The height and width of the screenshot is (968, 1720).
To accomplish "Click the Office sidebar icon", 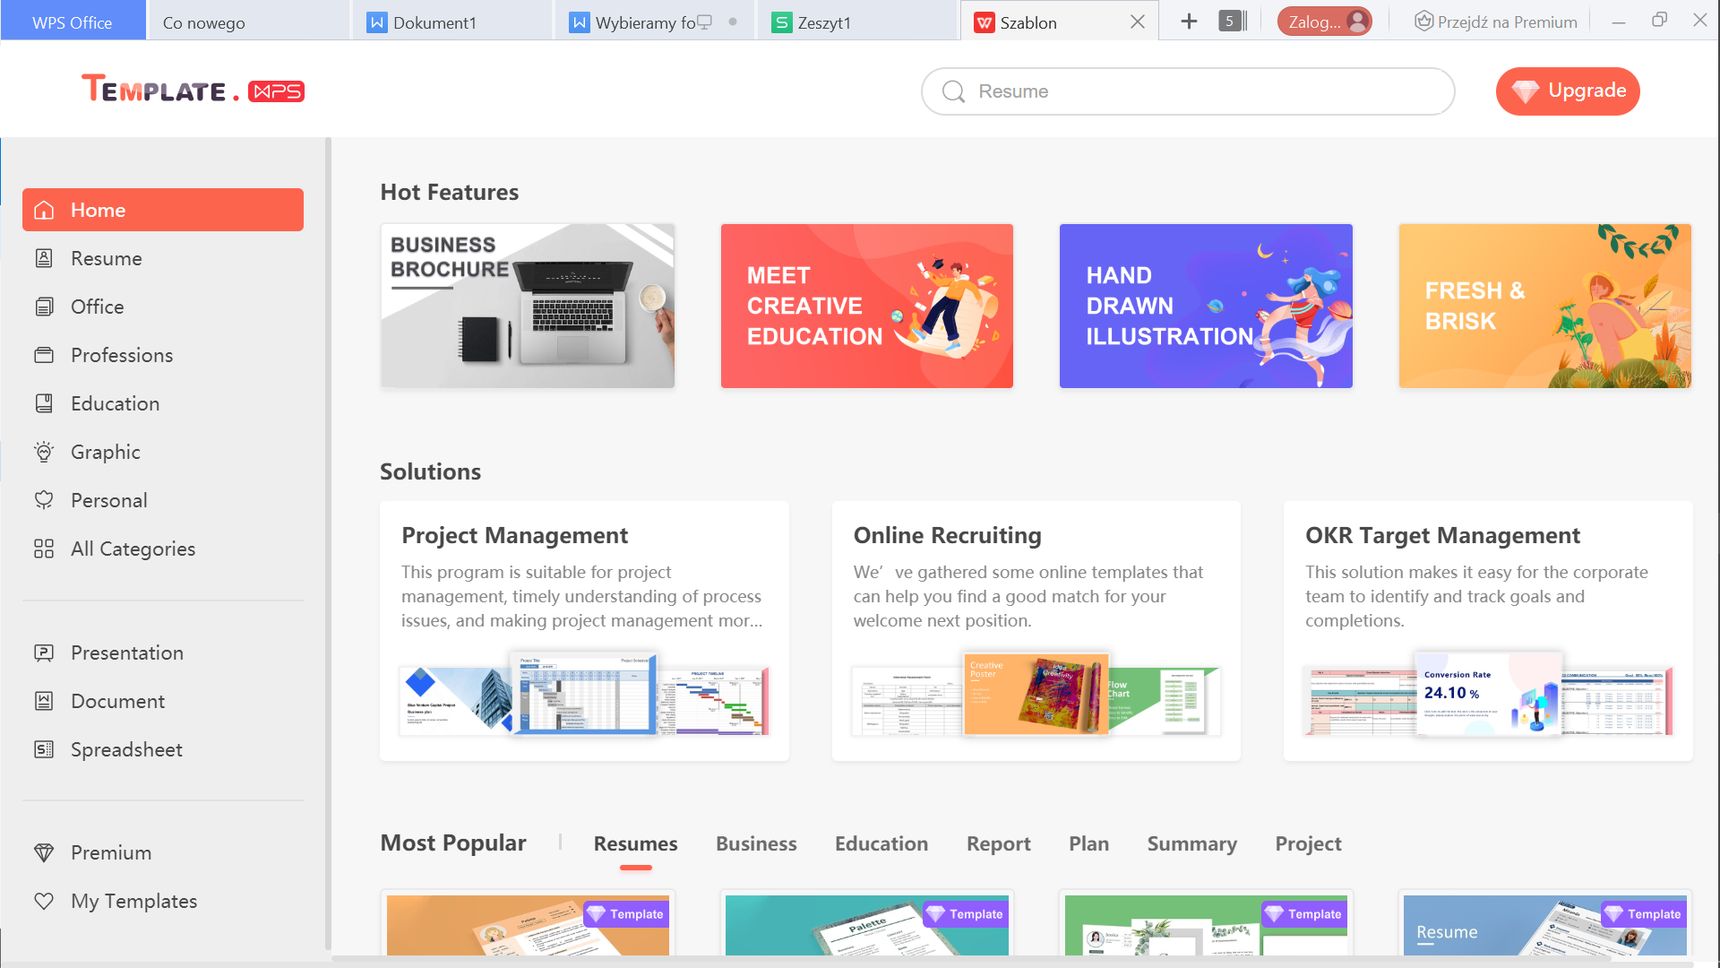I will point(44,307).
